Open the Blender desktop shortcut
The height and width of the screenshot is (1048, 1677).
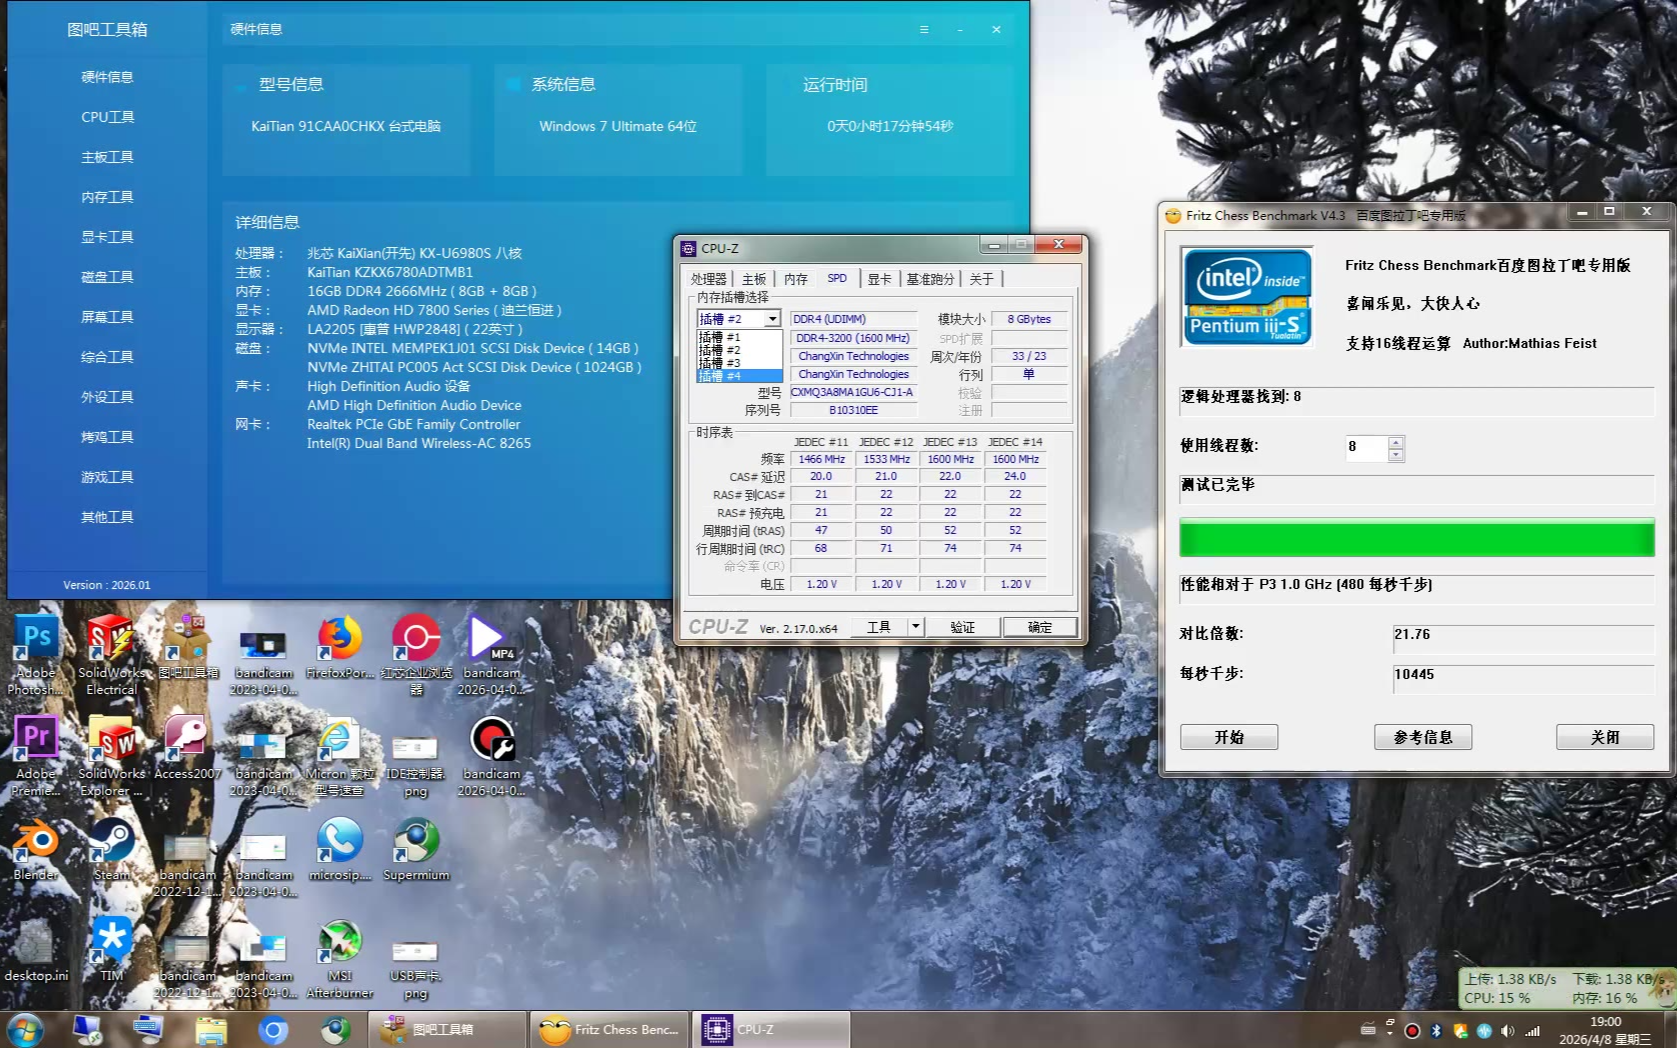(36, 845)
